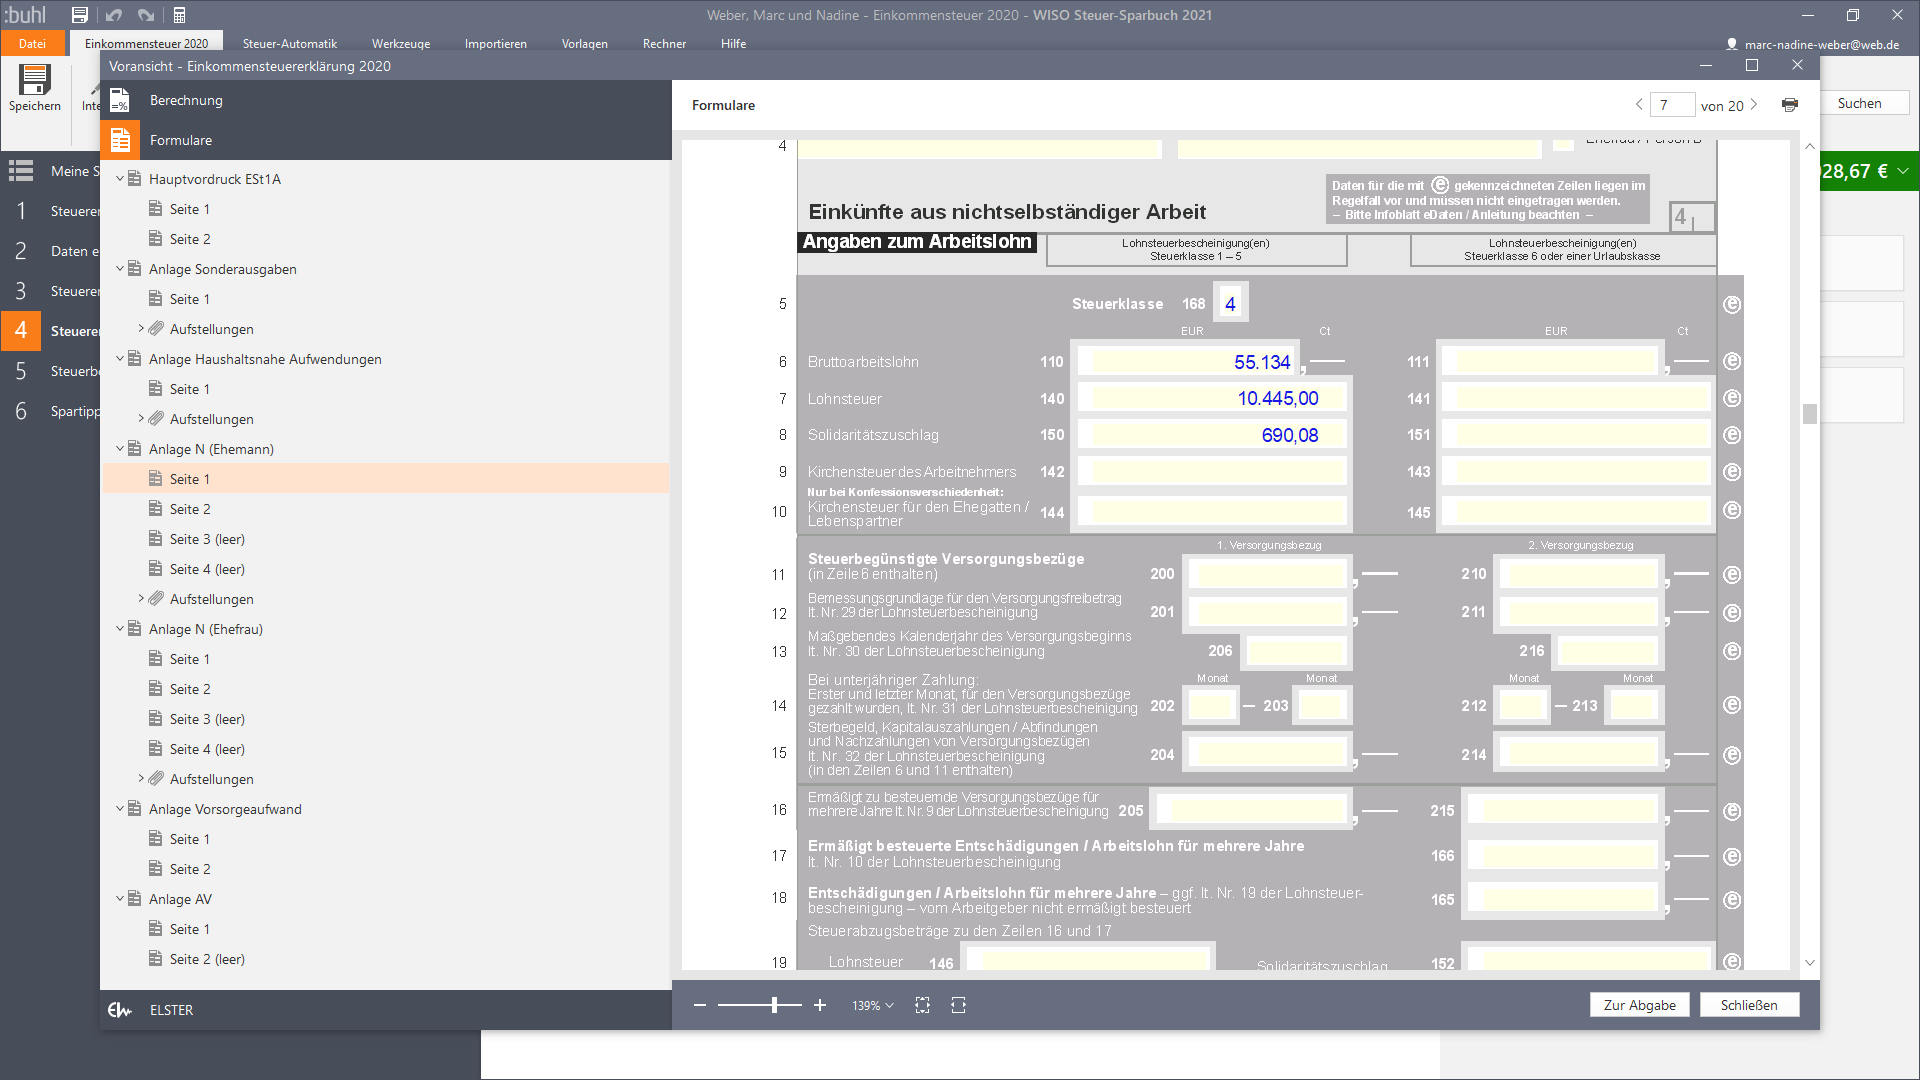Click the print icon in the Formulare header
The image size is (1920, 1080).
click(1790, 105)
